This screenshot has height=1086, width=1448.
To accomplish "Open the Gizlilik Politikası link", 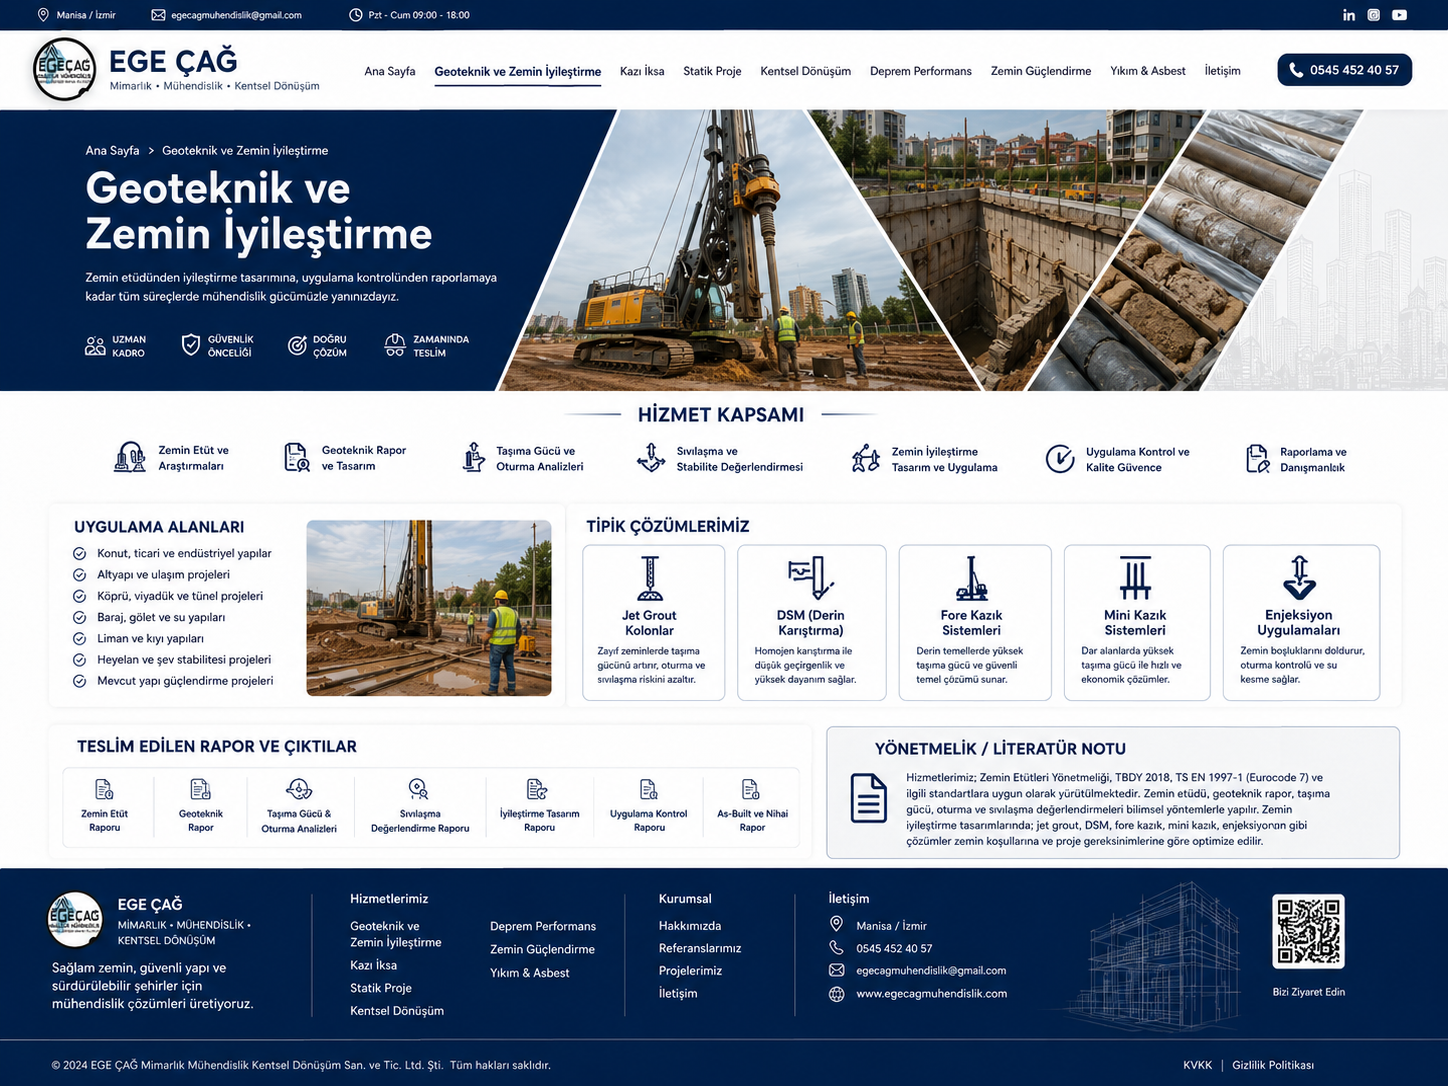I will [1273, 1065].
